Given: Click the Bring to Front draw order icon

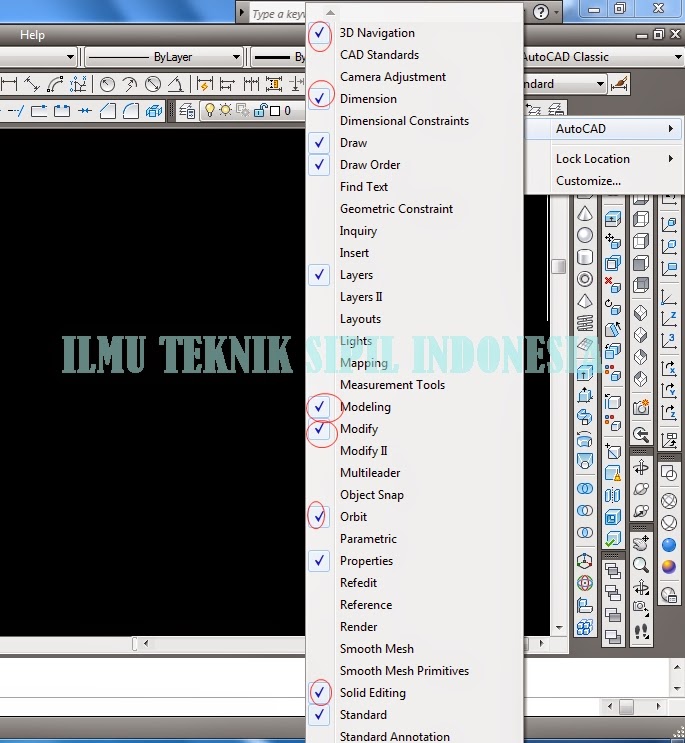Looking at the screenshot, I should [613, 571].
